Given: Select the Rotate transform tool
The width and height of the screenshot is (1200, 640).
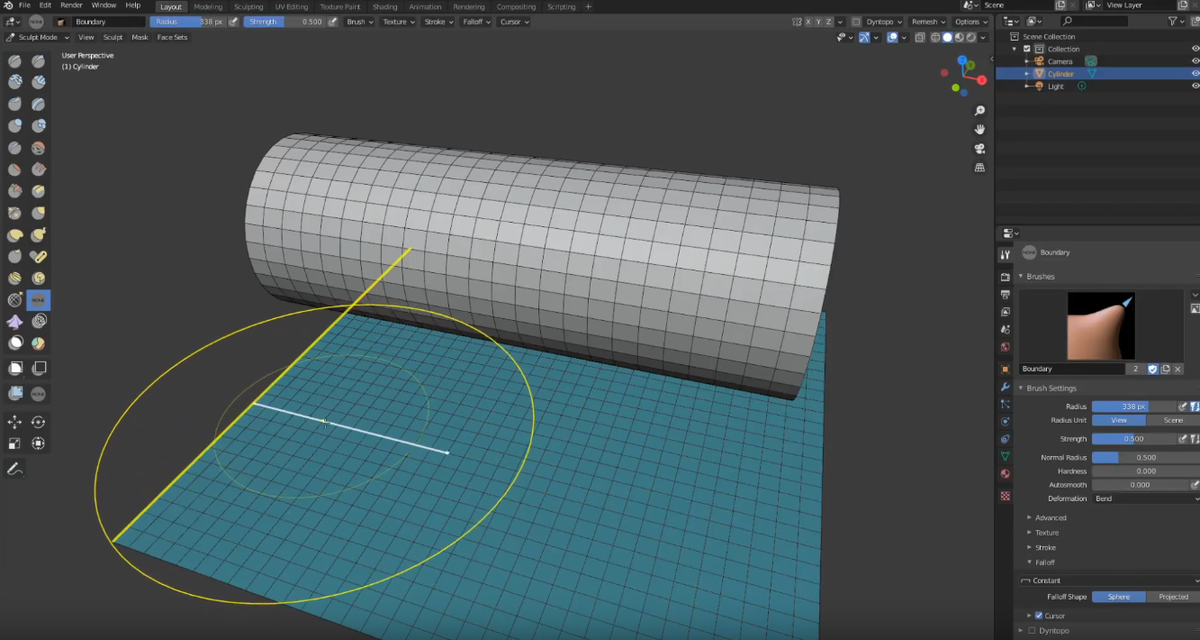Looking at the screenshot, I should pyautogui.click(x=38, y=422).
